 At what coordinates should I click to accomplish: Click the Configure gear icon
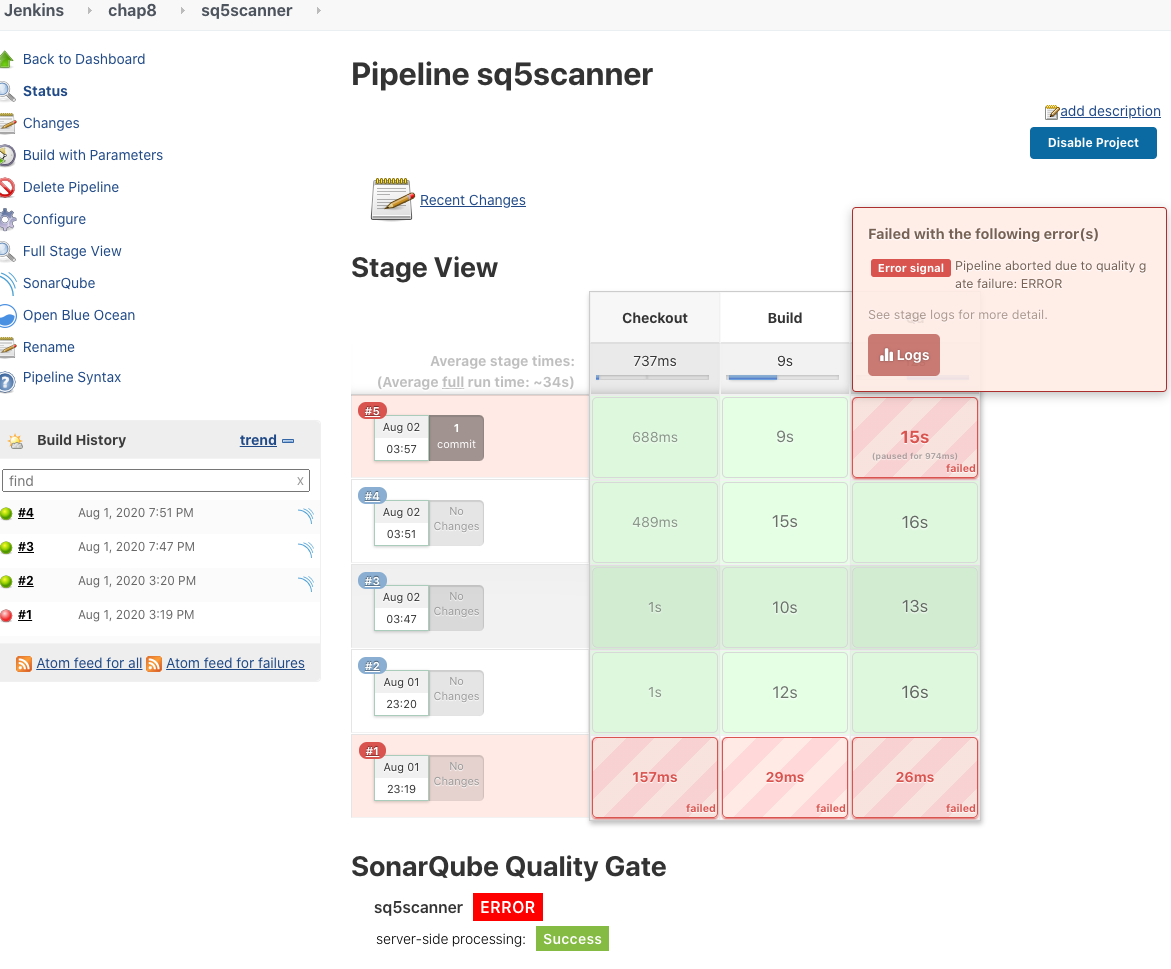point(7,219)
